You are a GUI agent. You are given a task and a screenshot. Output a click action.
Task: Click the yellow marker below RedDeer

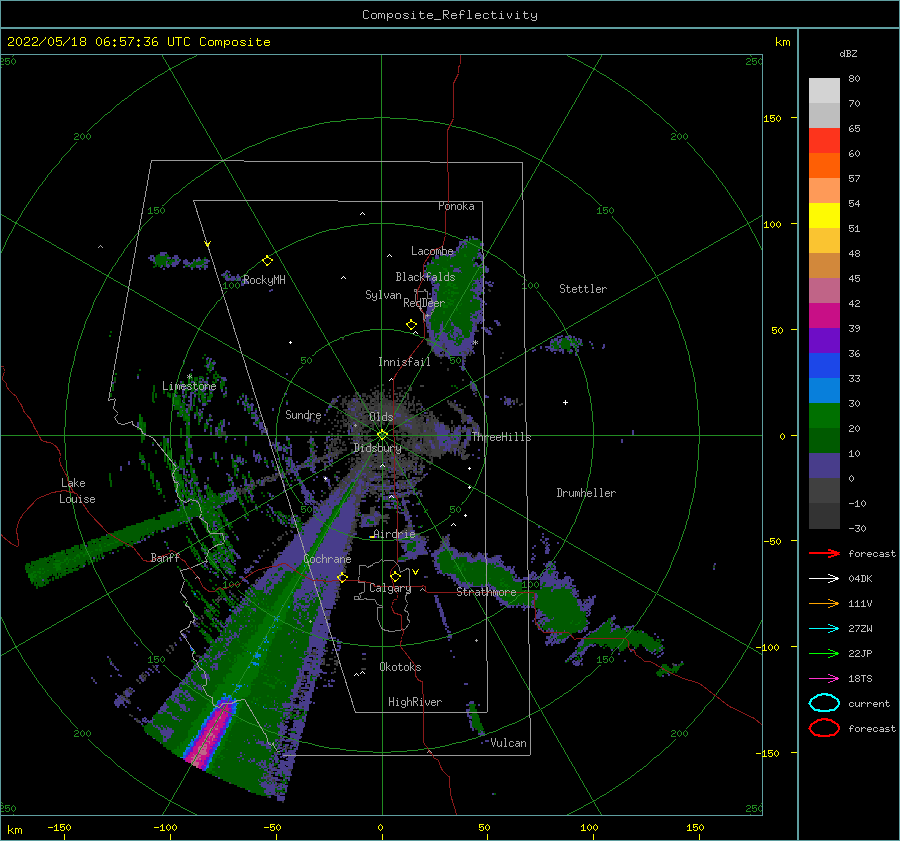coord(411,325)
